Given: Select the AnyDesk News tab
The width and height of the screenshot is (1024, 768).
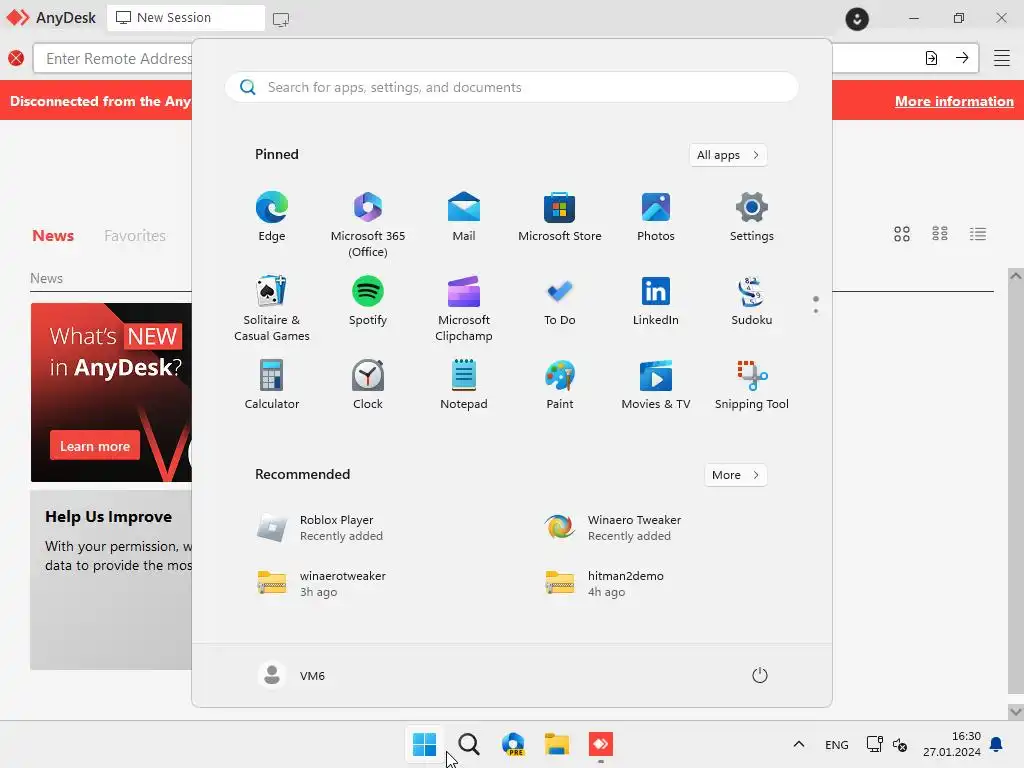Looking at the screenshot, I should point(53,235).
